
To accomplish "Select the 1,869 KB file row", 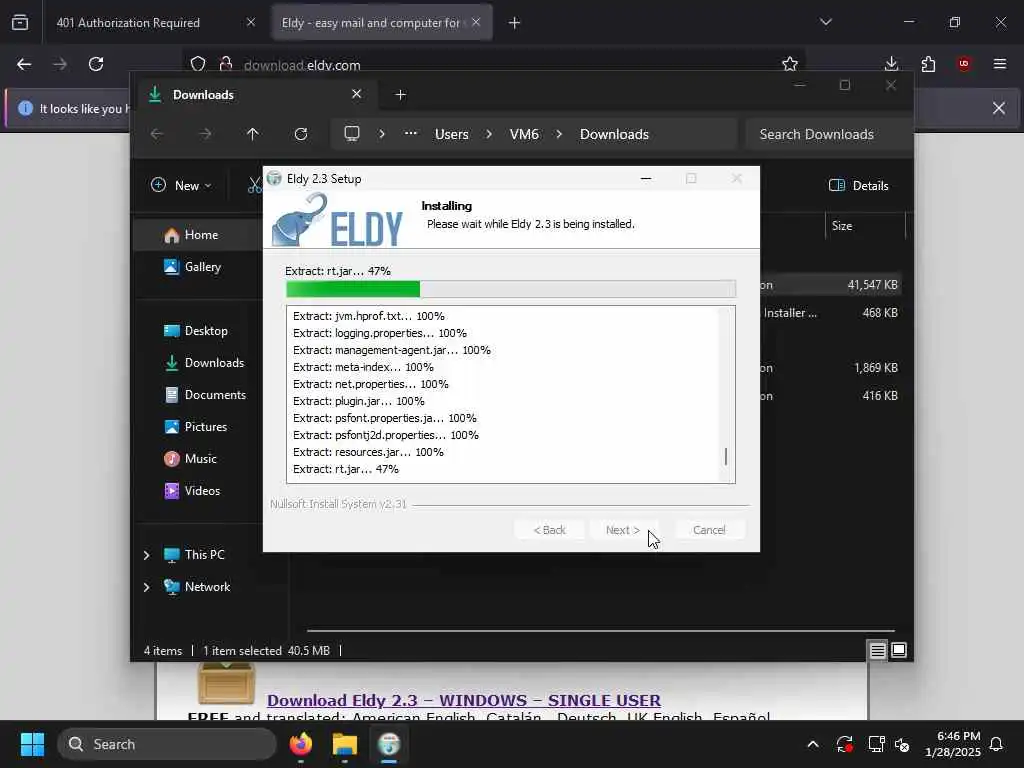I will point(831,368).
